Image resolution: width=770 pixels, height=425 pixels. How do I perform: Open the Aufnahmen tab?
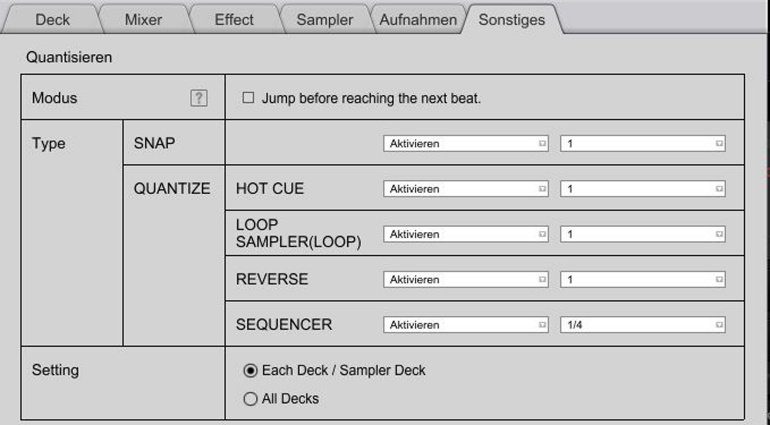418,19
